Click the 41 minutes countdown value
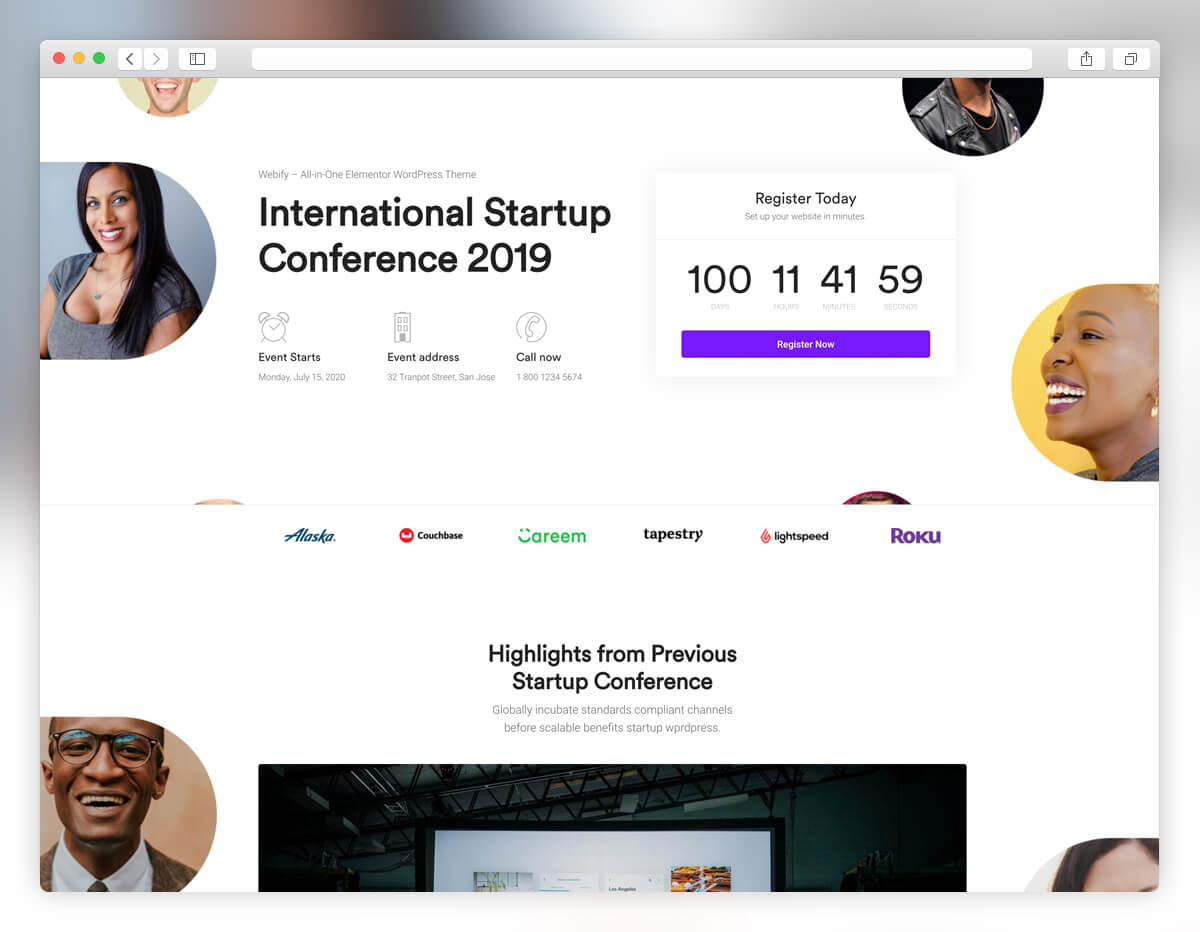This screenshot has height=932, width=1200. 839,280
